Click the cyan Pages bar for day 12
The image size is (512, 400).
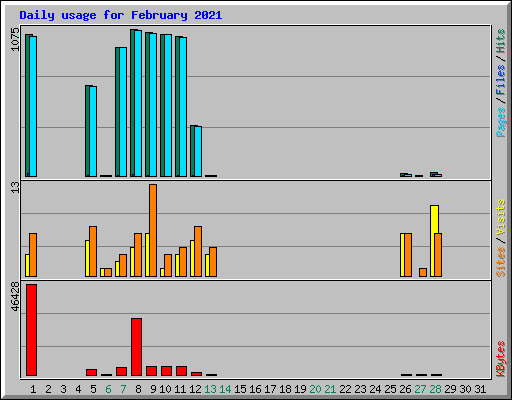click(x=198, y=151)
